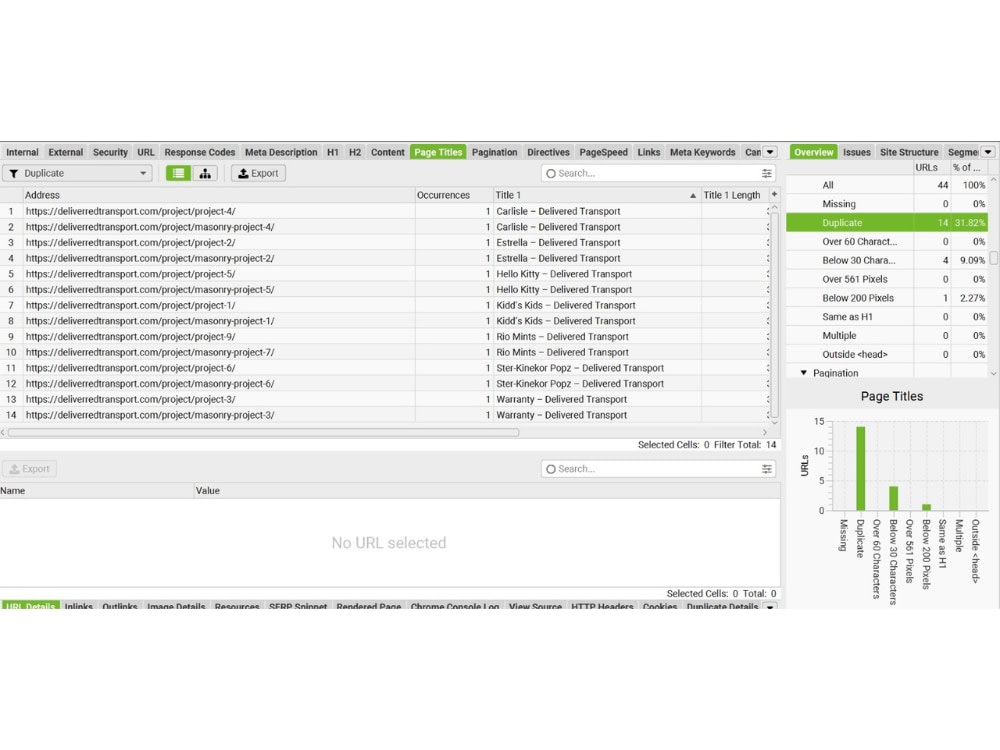
Task: Switch to list view icon
Action: 179,173
